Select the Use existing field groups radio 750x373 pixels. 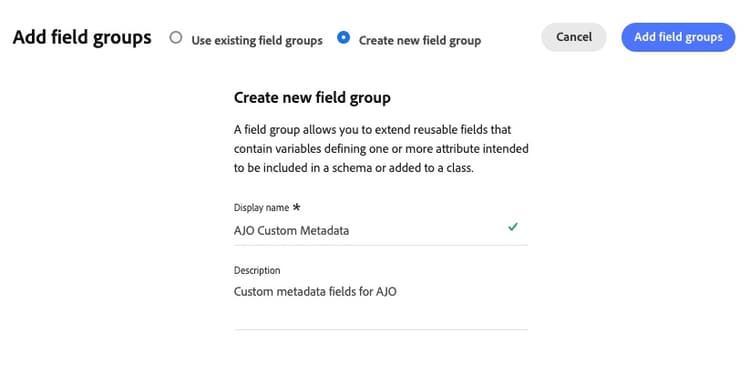176,37
